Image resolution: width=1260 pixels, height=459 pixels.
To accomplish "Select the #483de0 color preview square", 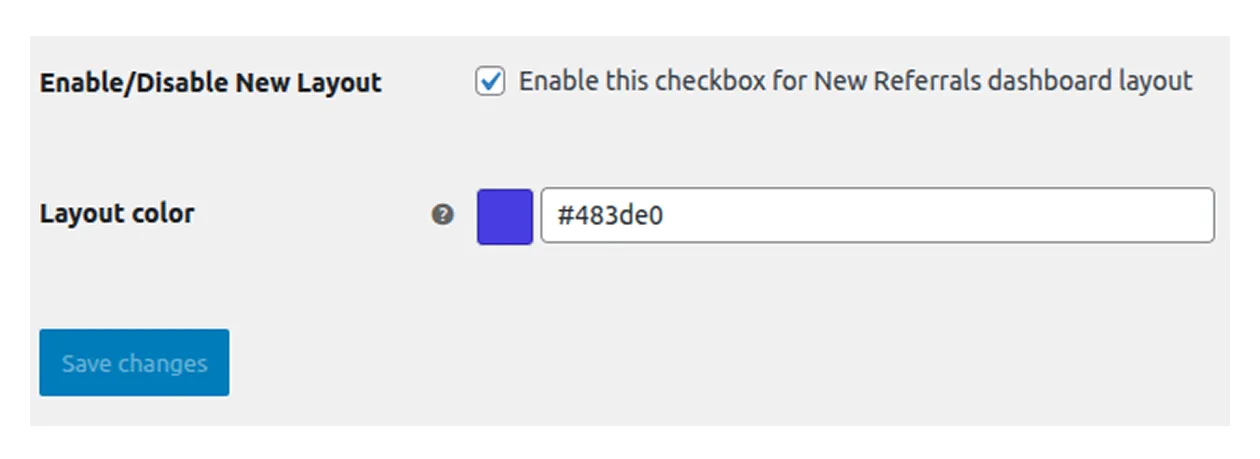I will [505, 216].
